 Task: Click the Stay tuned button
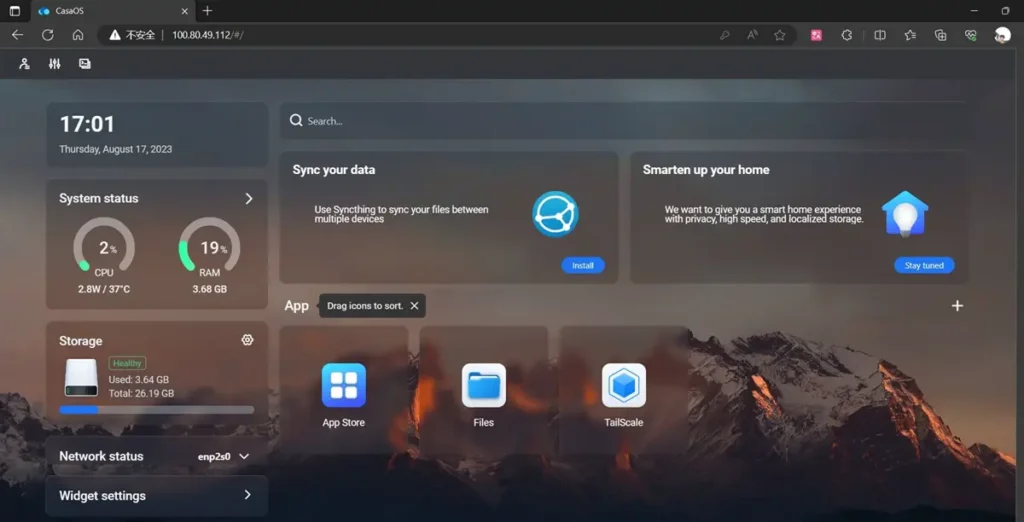point(924,266)
